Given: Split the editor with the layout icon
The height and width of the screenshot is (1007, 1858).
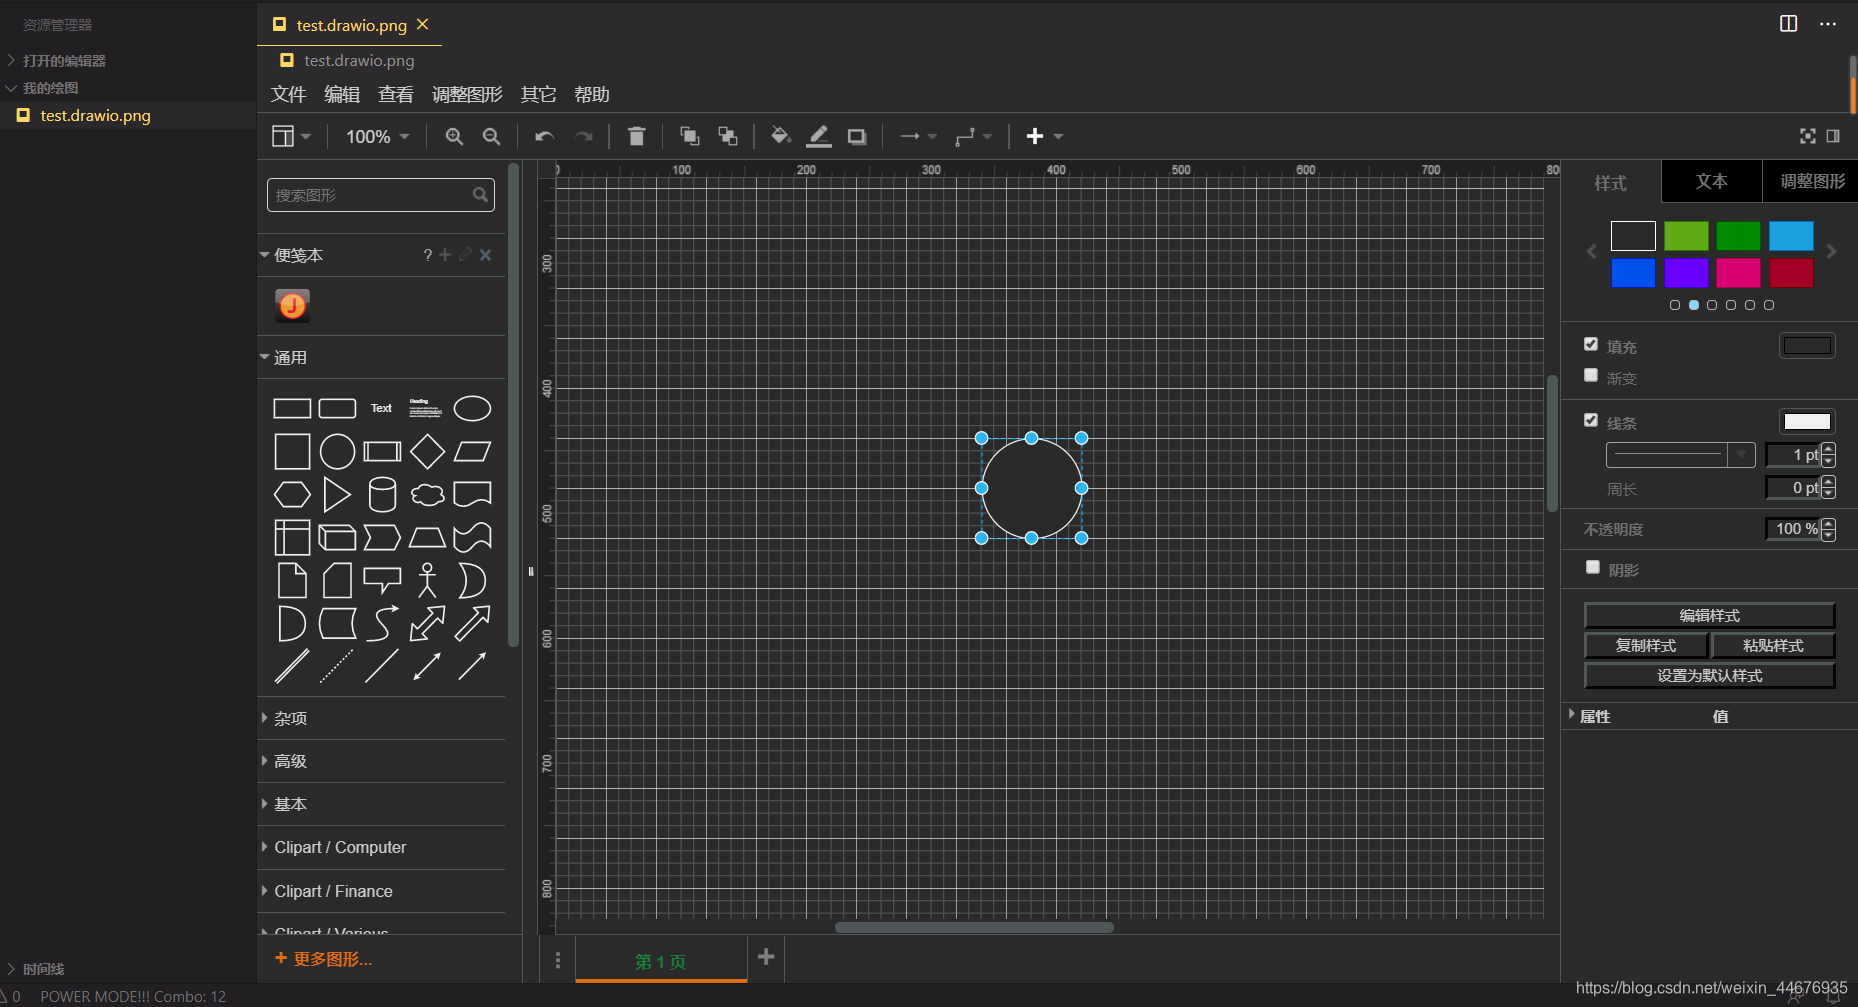Looking at the screenshot, I should coord(1789,24).
